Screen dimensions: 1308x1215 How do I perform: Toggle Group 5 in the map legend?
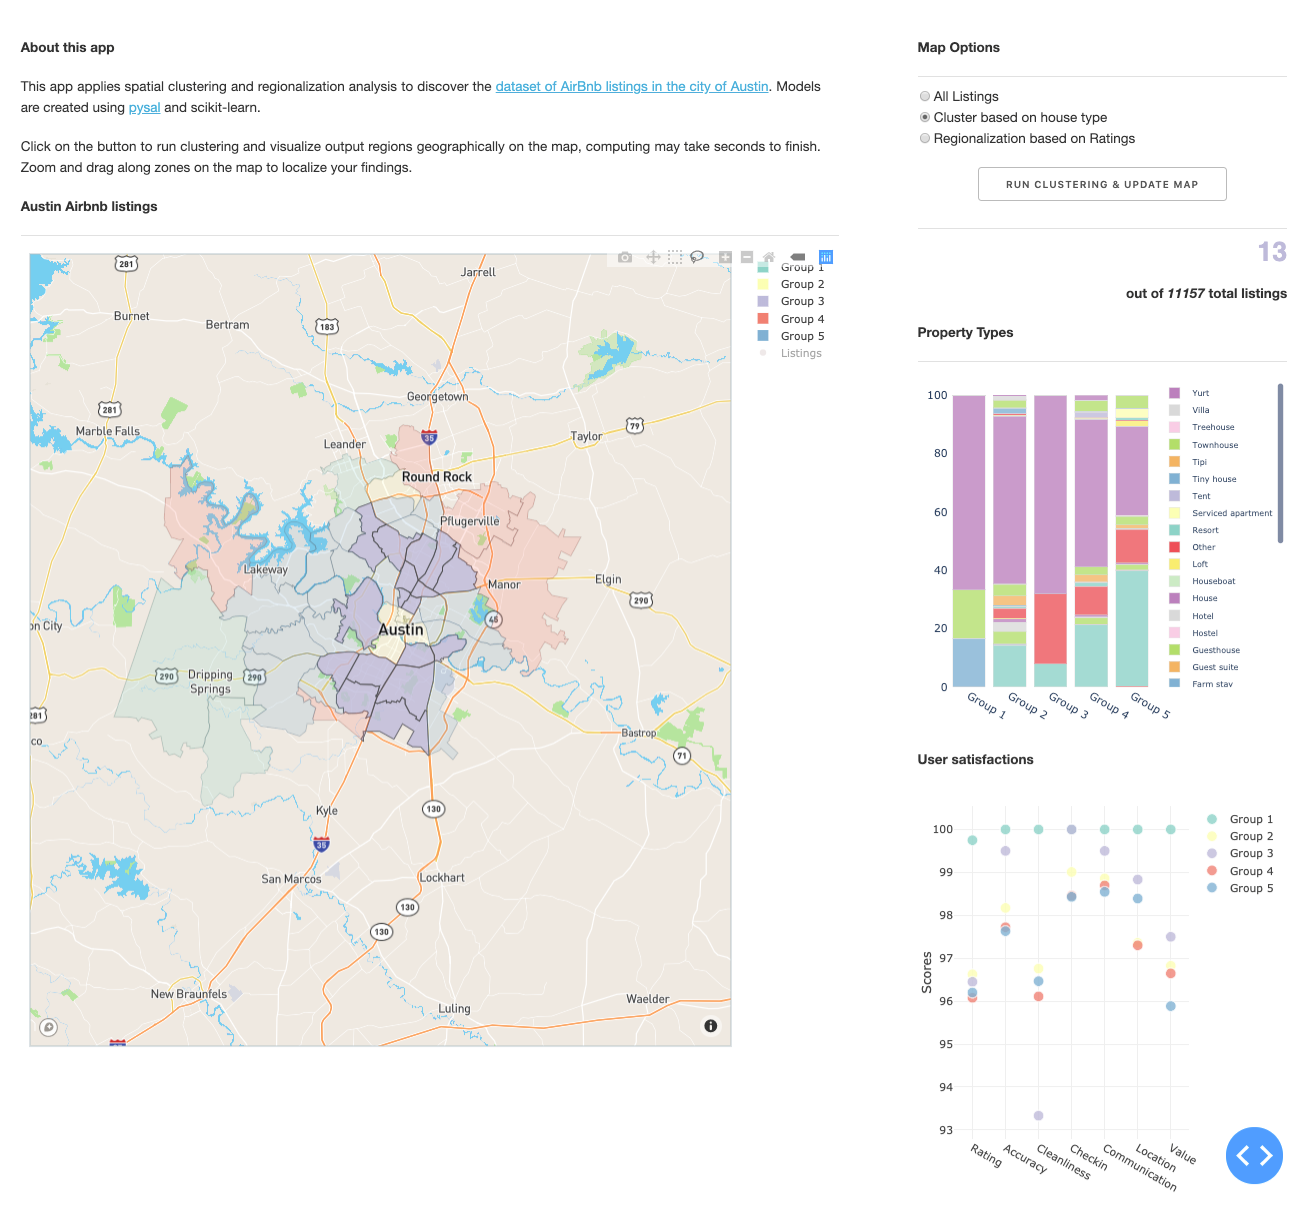click(x=792, y=336)
